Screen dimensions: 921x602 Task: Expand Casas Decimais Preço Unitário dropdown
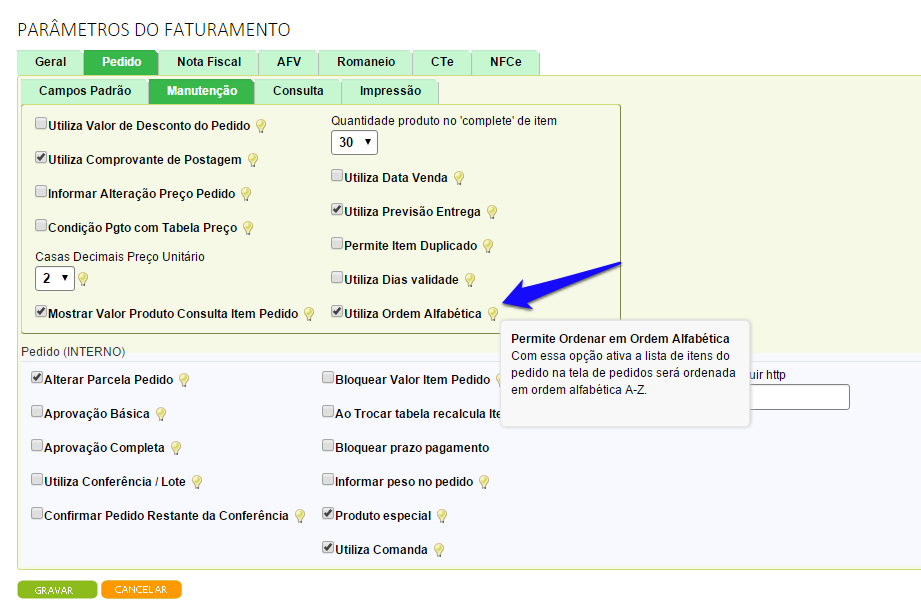click(x=54, y=278)
